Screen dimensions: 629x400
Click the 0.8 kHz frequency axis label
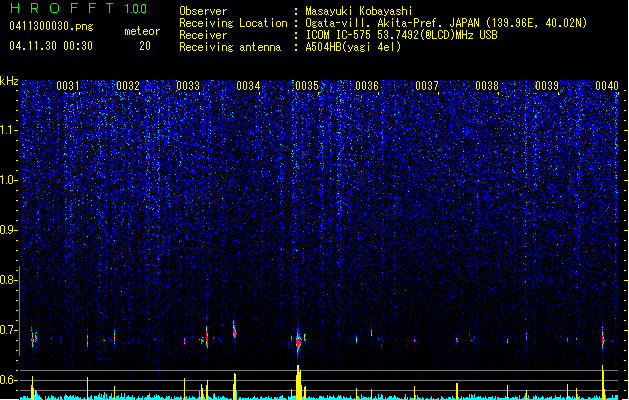tap(8, 280)
